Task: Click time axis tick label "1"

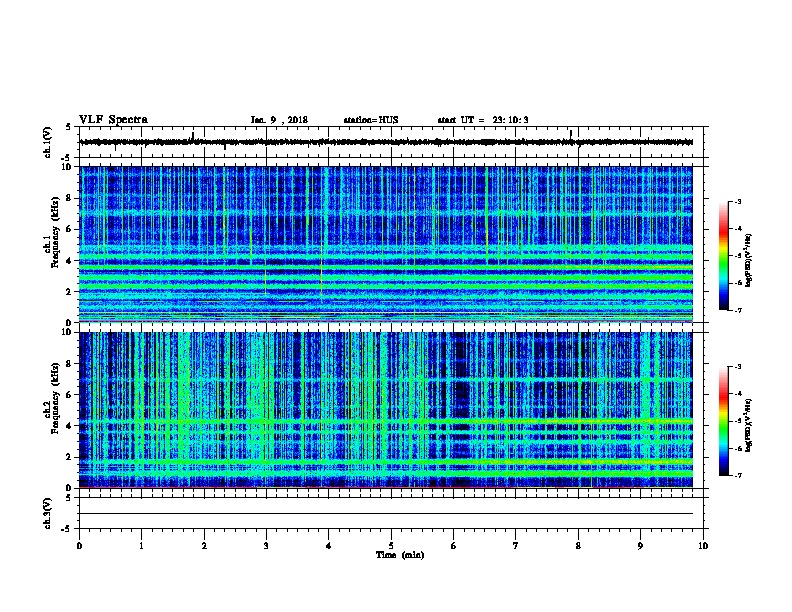Action: pos(141,546)
